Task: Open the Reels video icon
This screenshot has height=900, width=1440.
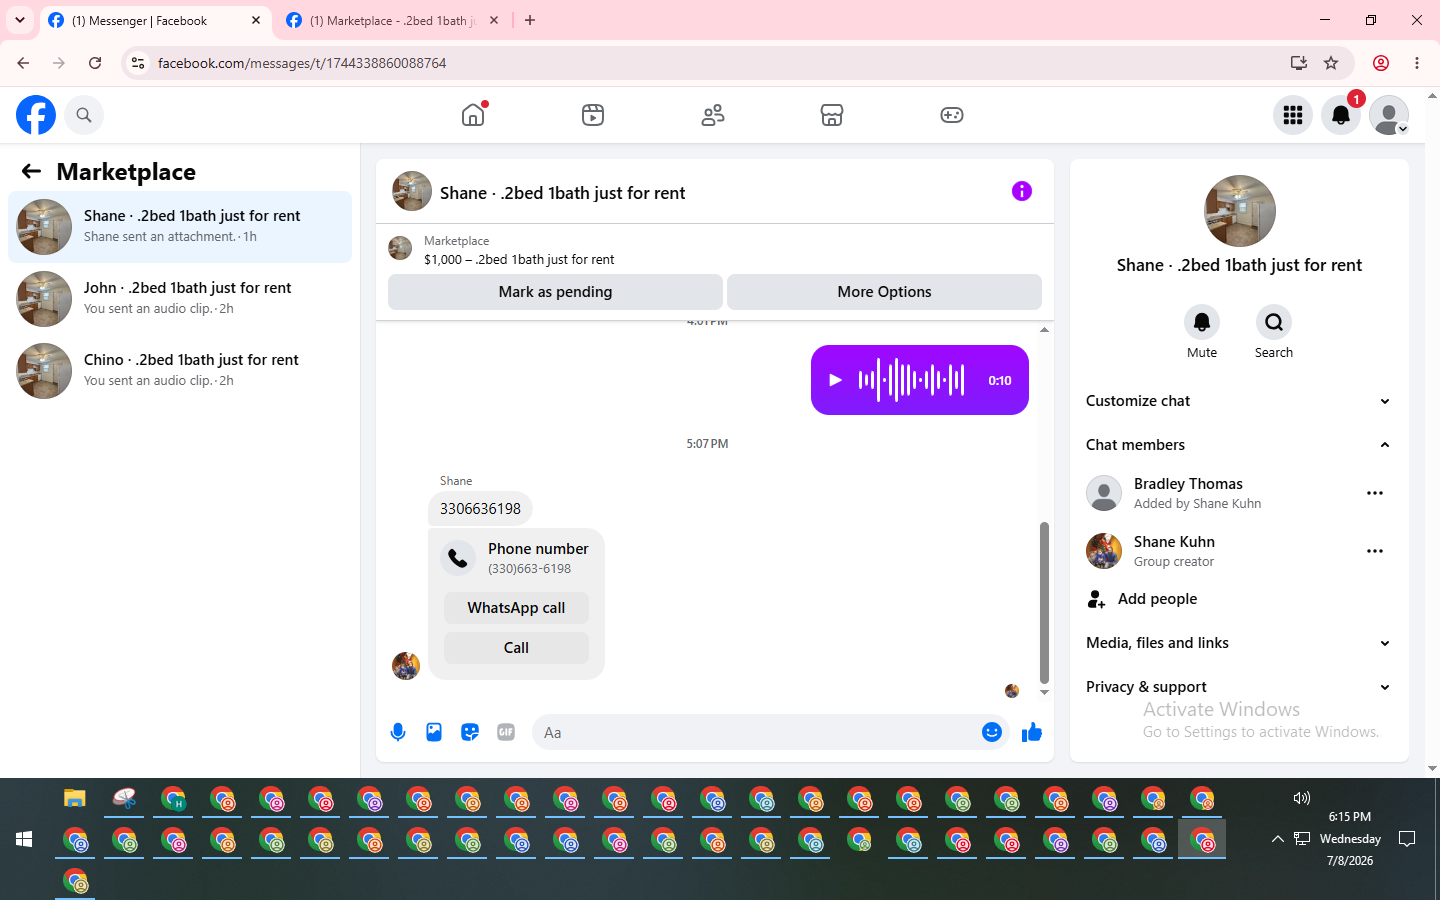Action: coord(593,115)
